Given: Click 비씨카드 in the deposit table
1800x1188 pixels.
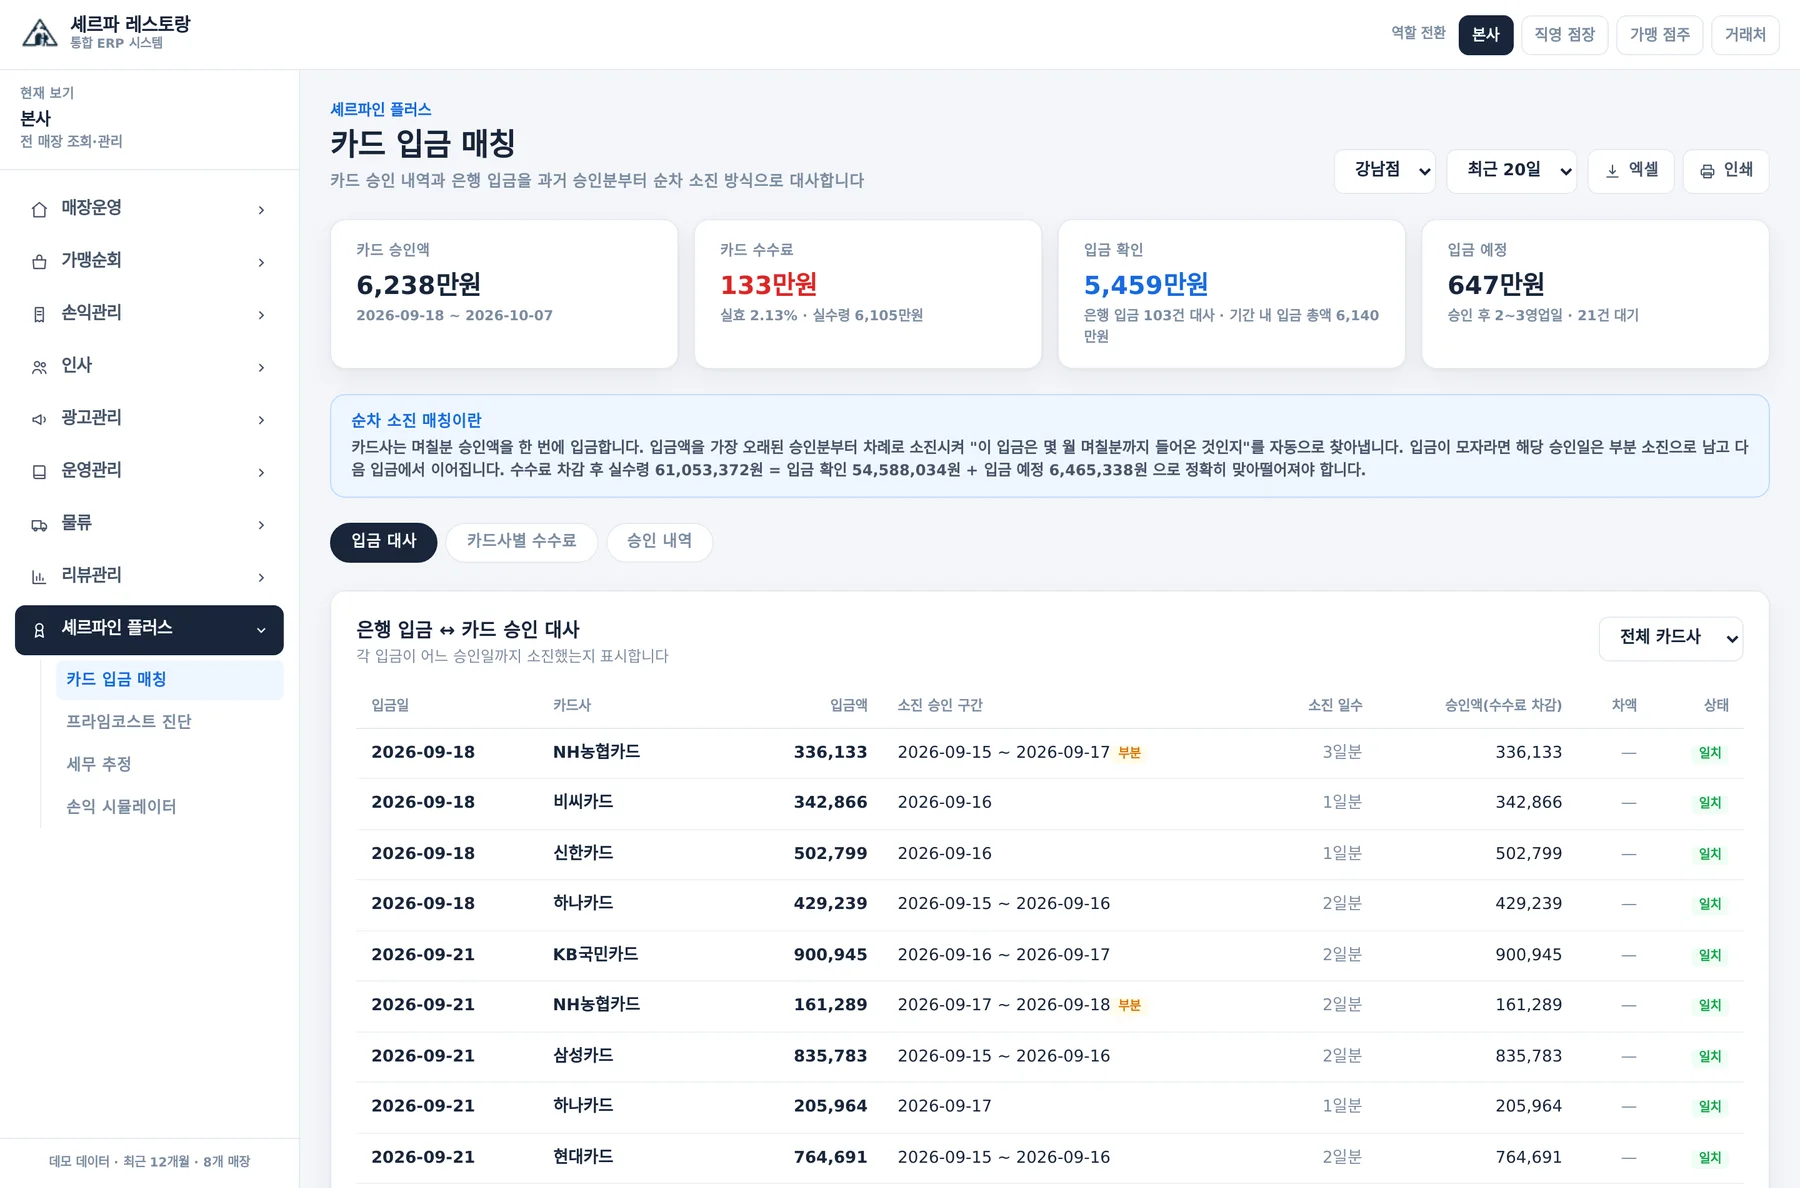Looking at the screenshot, I should pyautogui.click(x=583, y=802).
